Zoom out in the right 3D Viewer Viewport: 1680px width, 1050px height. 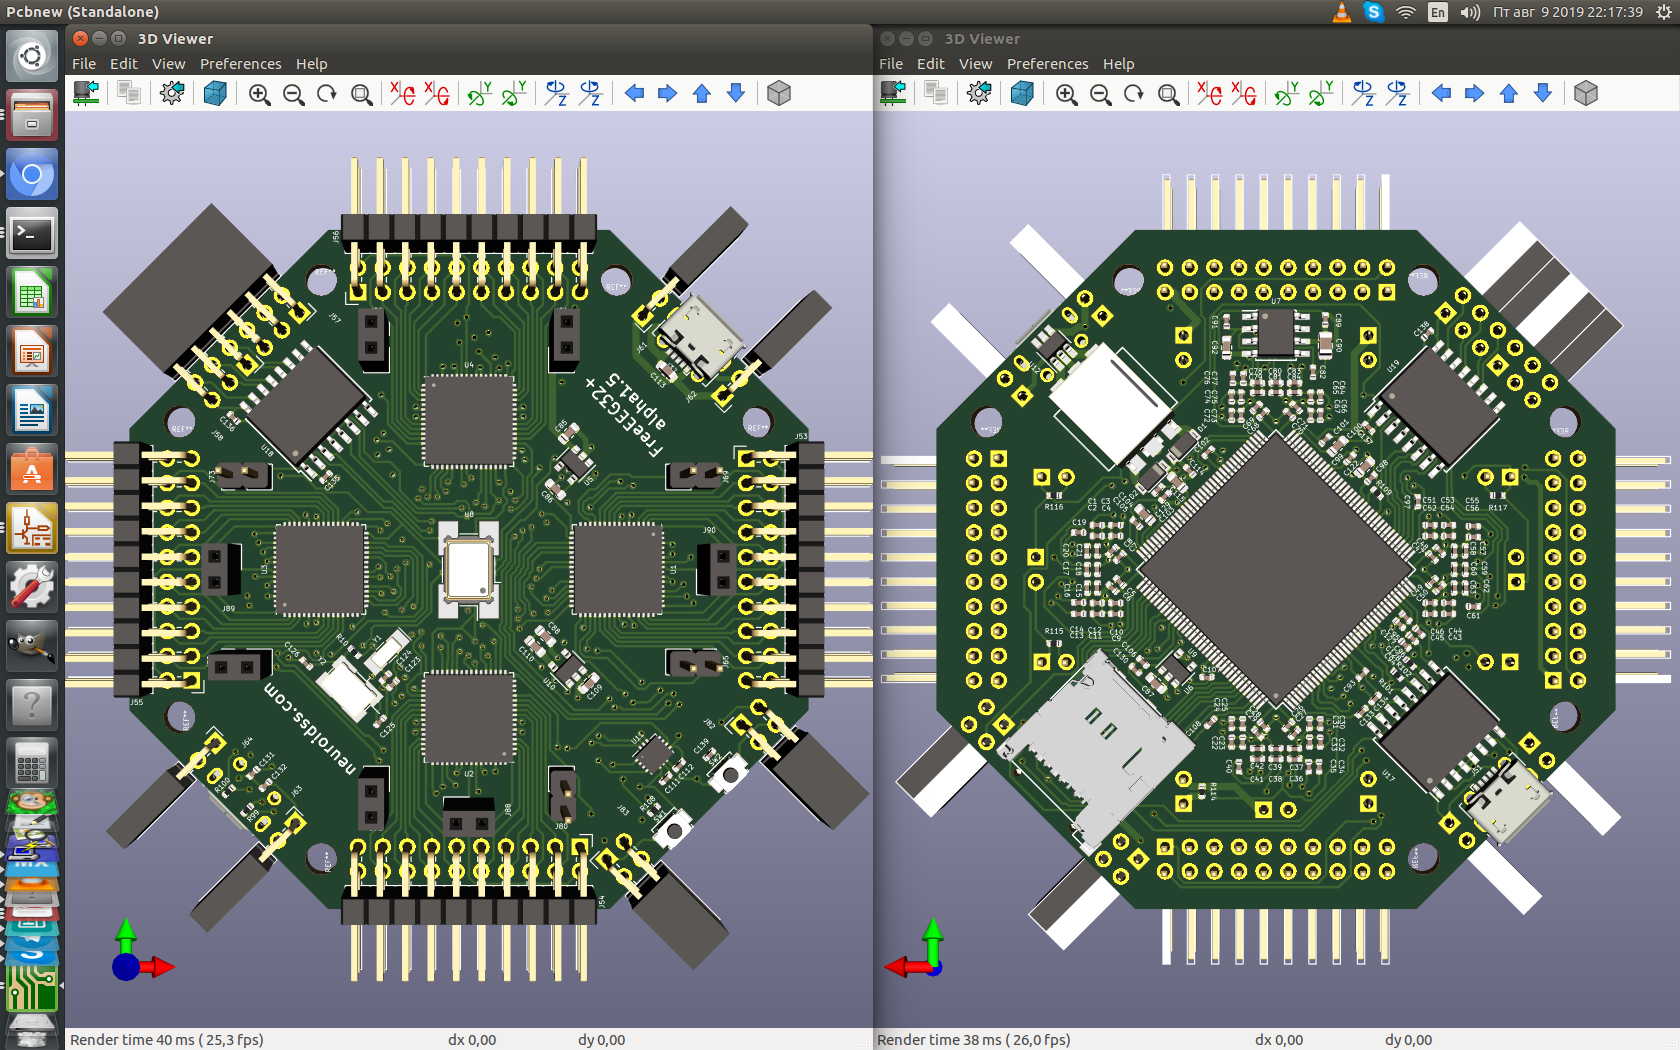(1100, 94)
